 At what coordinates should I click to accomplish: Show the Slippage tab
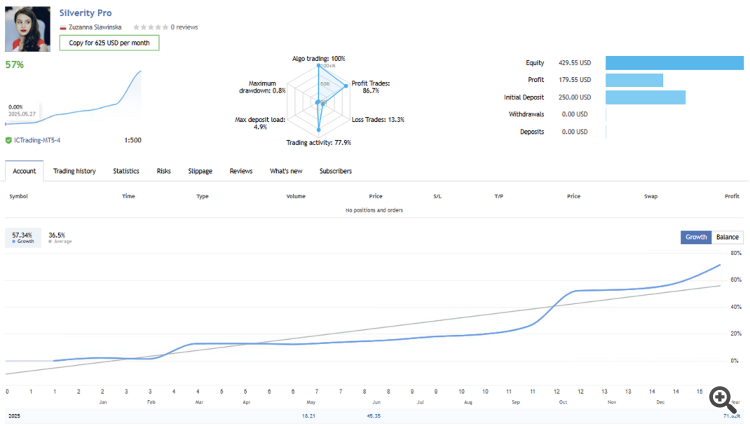199,171
